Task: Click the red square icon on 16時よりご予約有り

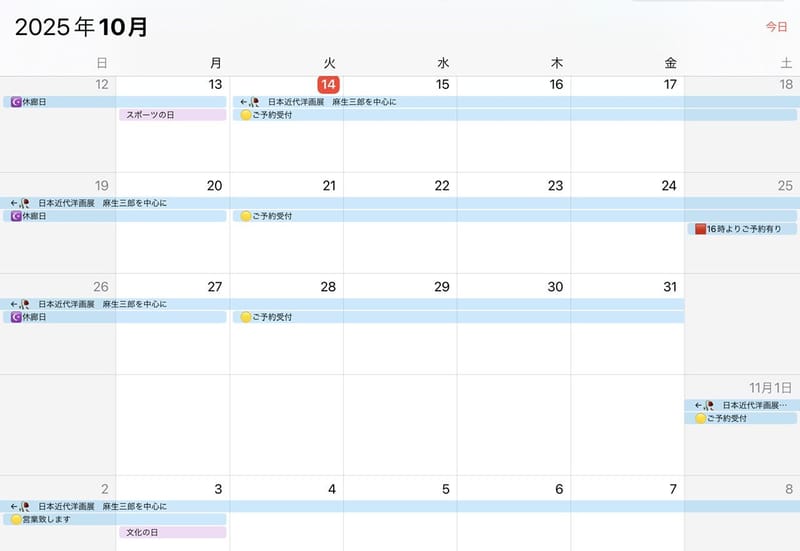Action: [701, 229]
